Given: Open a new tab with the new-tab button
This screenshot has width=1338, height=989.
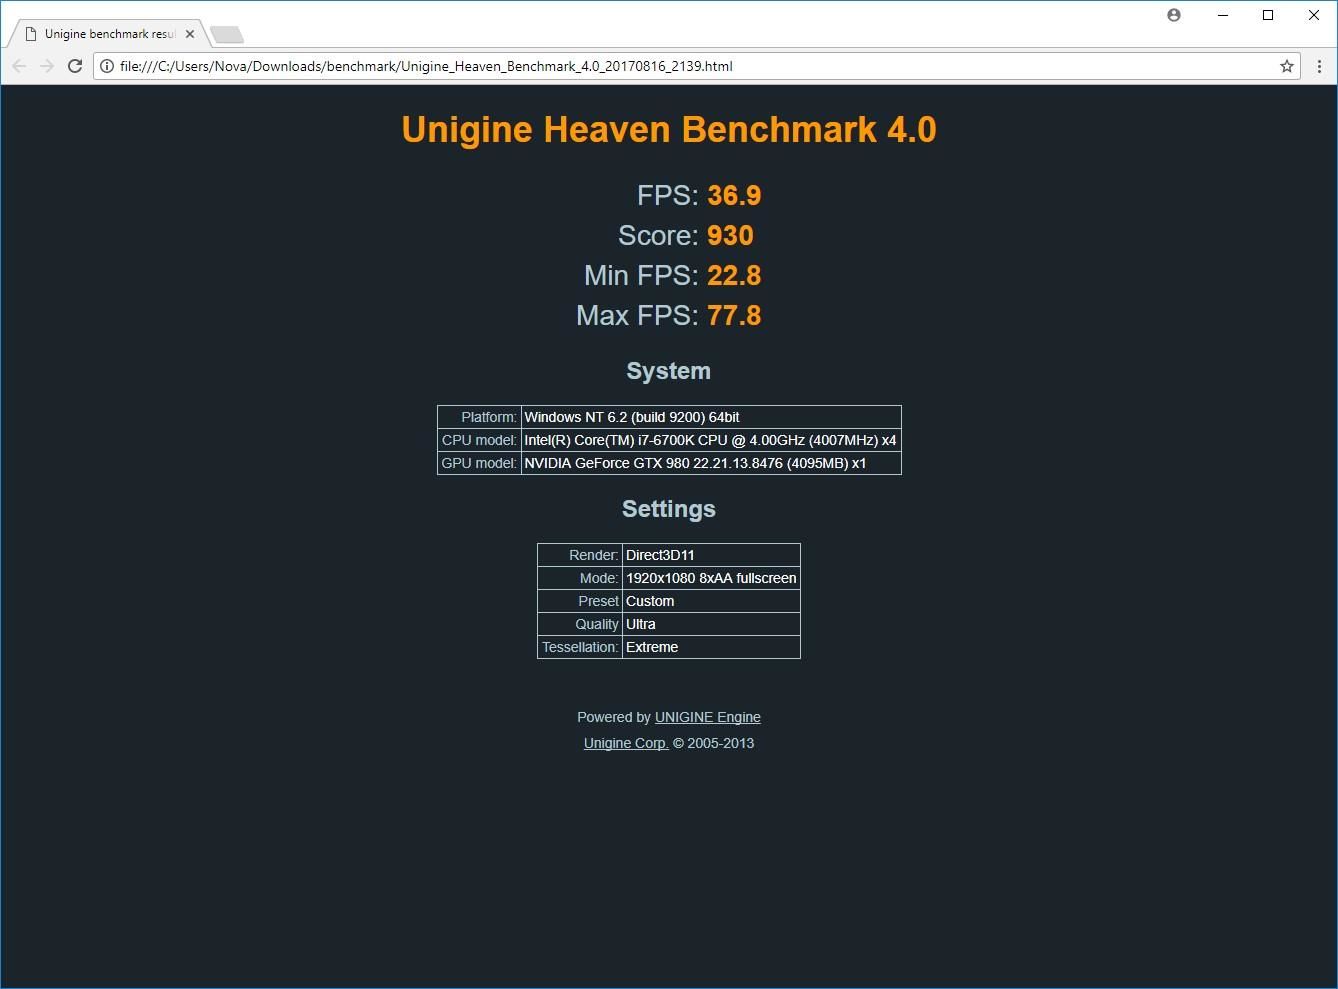Looking at the screenshot, I should tap(227, 35).
